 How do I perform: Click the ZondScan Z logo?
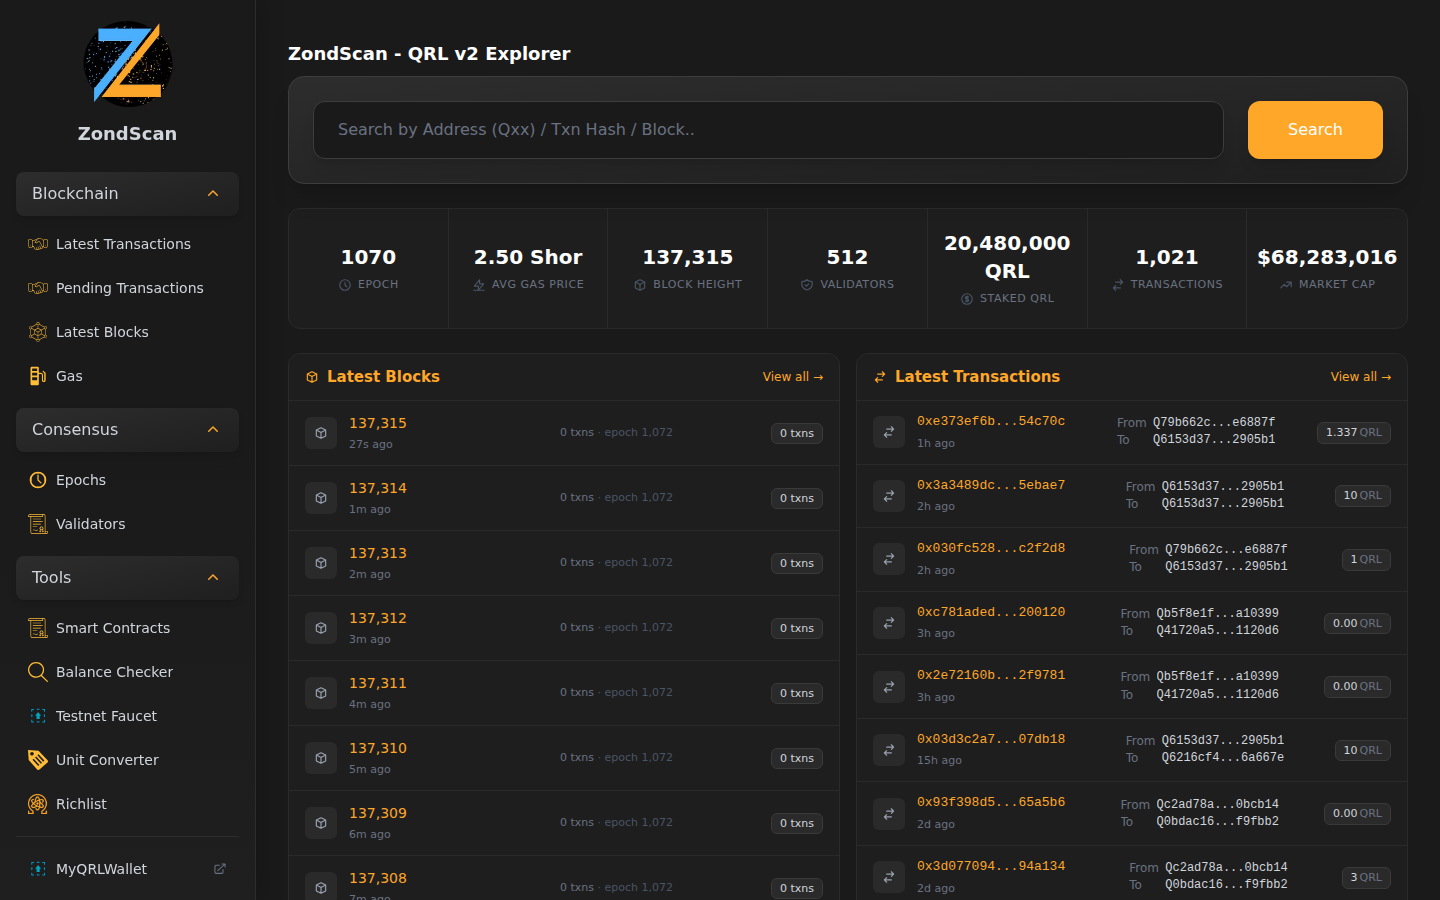pos(127,64)
